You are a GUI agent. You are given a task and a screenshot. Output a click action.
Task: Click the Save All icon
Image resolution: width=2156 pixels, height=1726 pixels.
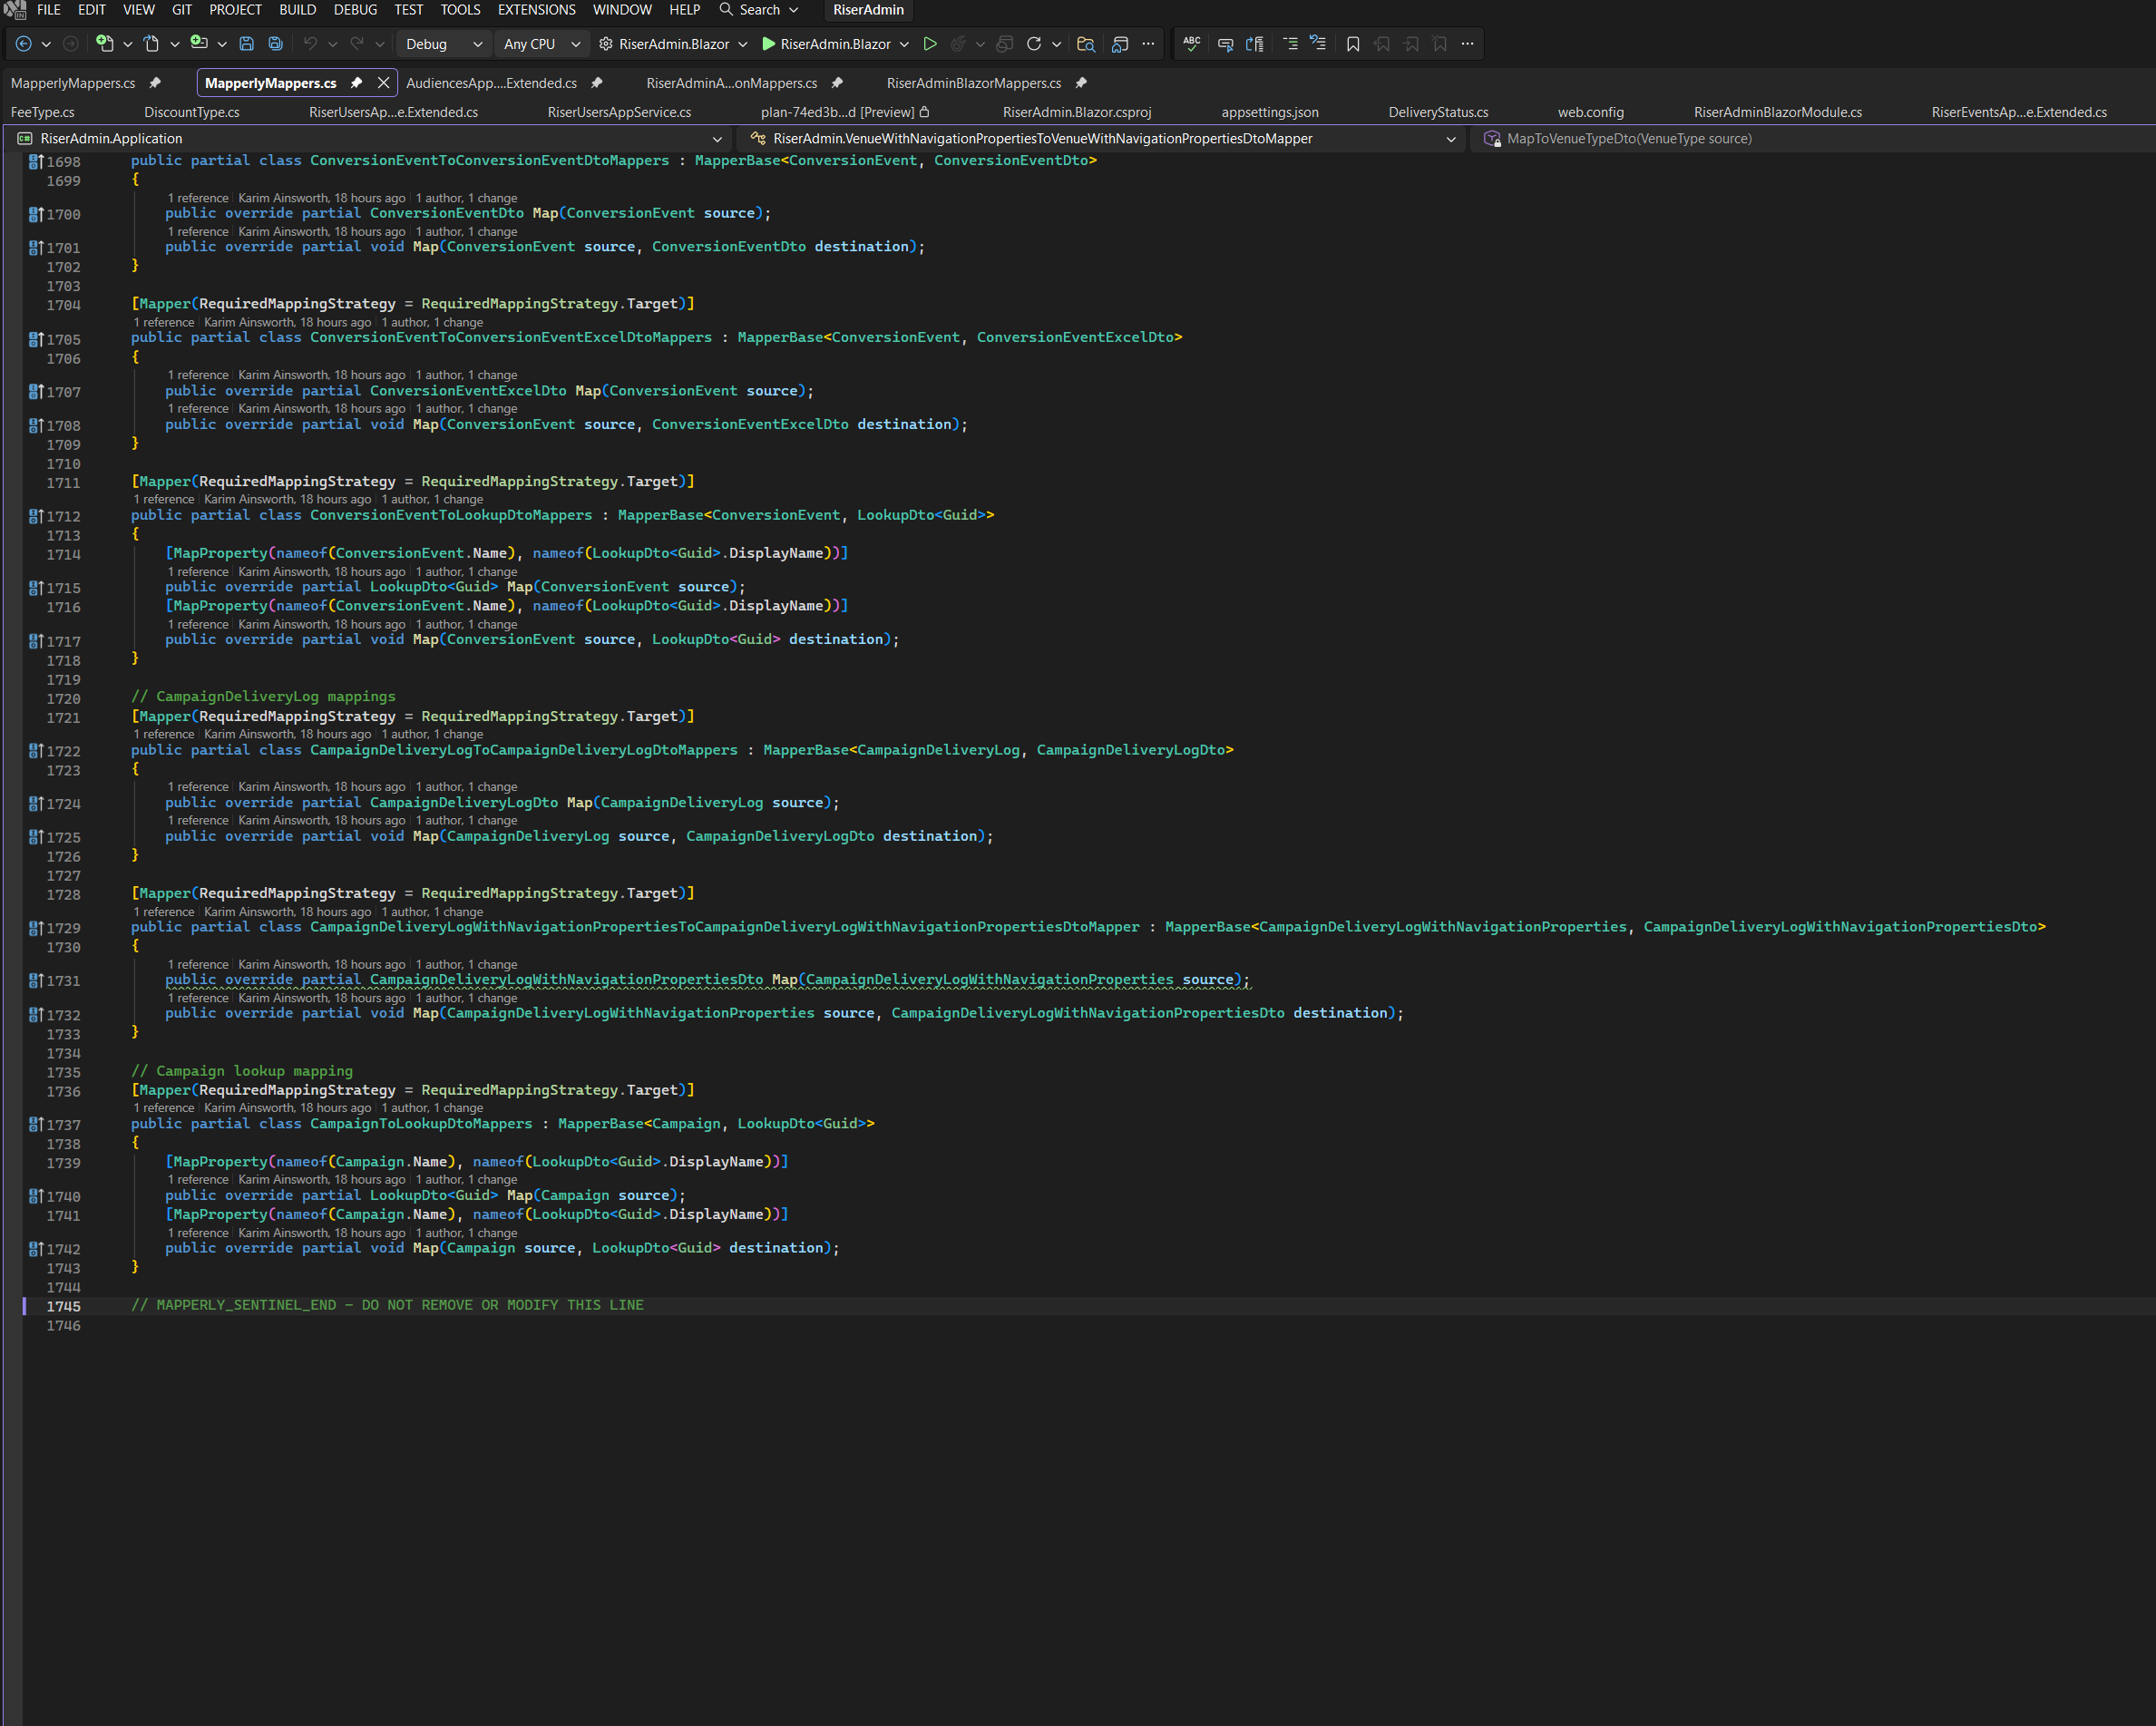click(x=275, y=44)
